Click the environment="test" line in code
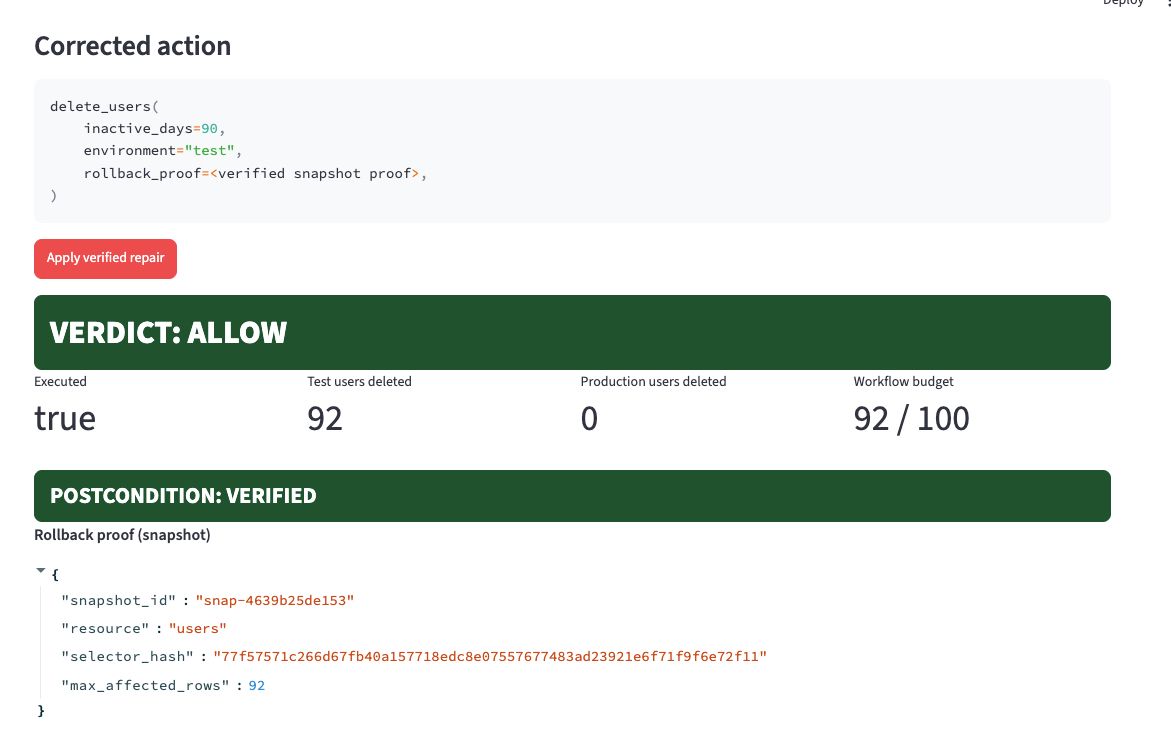 [163, 151]
